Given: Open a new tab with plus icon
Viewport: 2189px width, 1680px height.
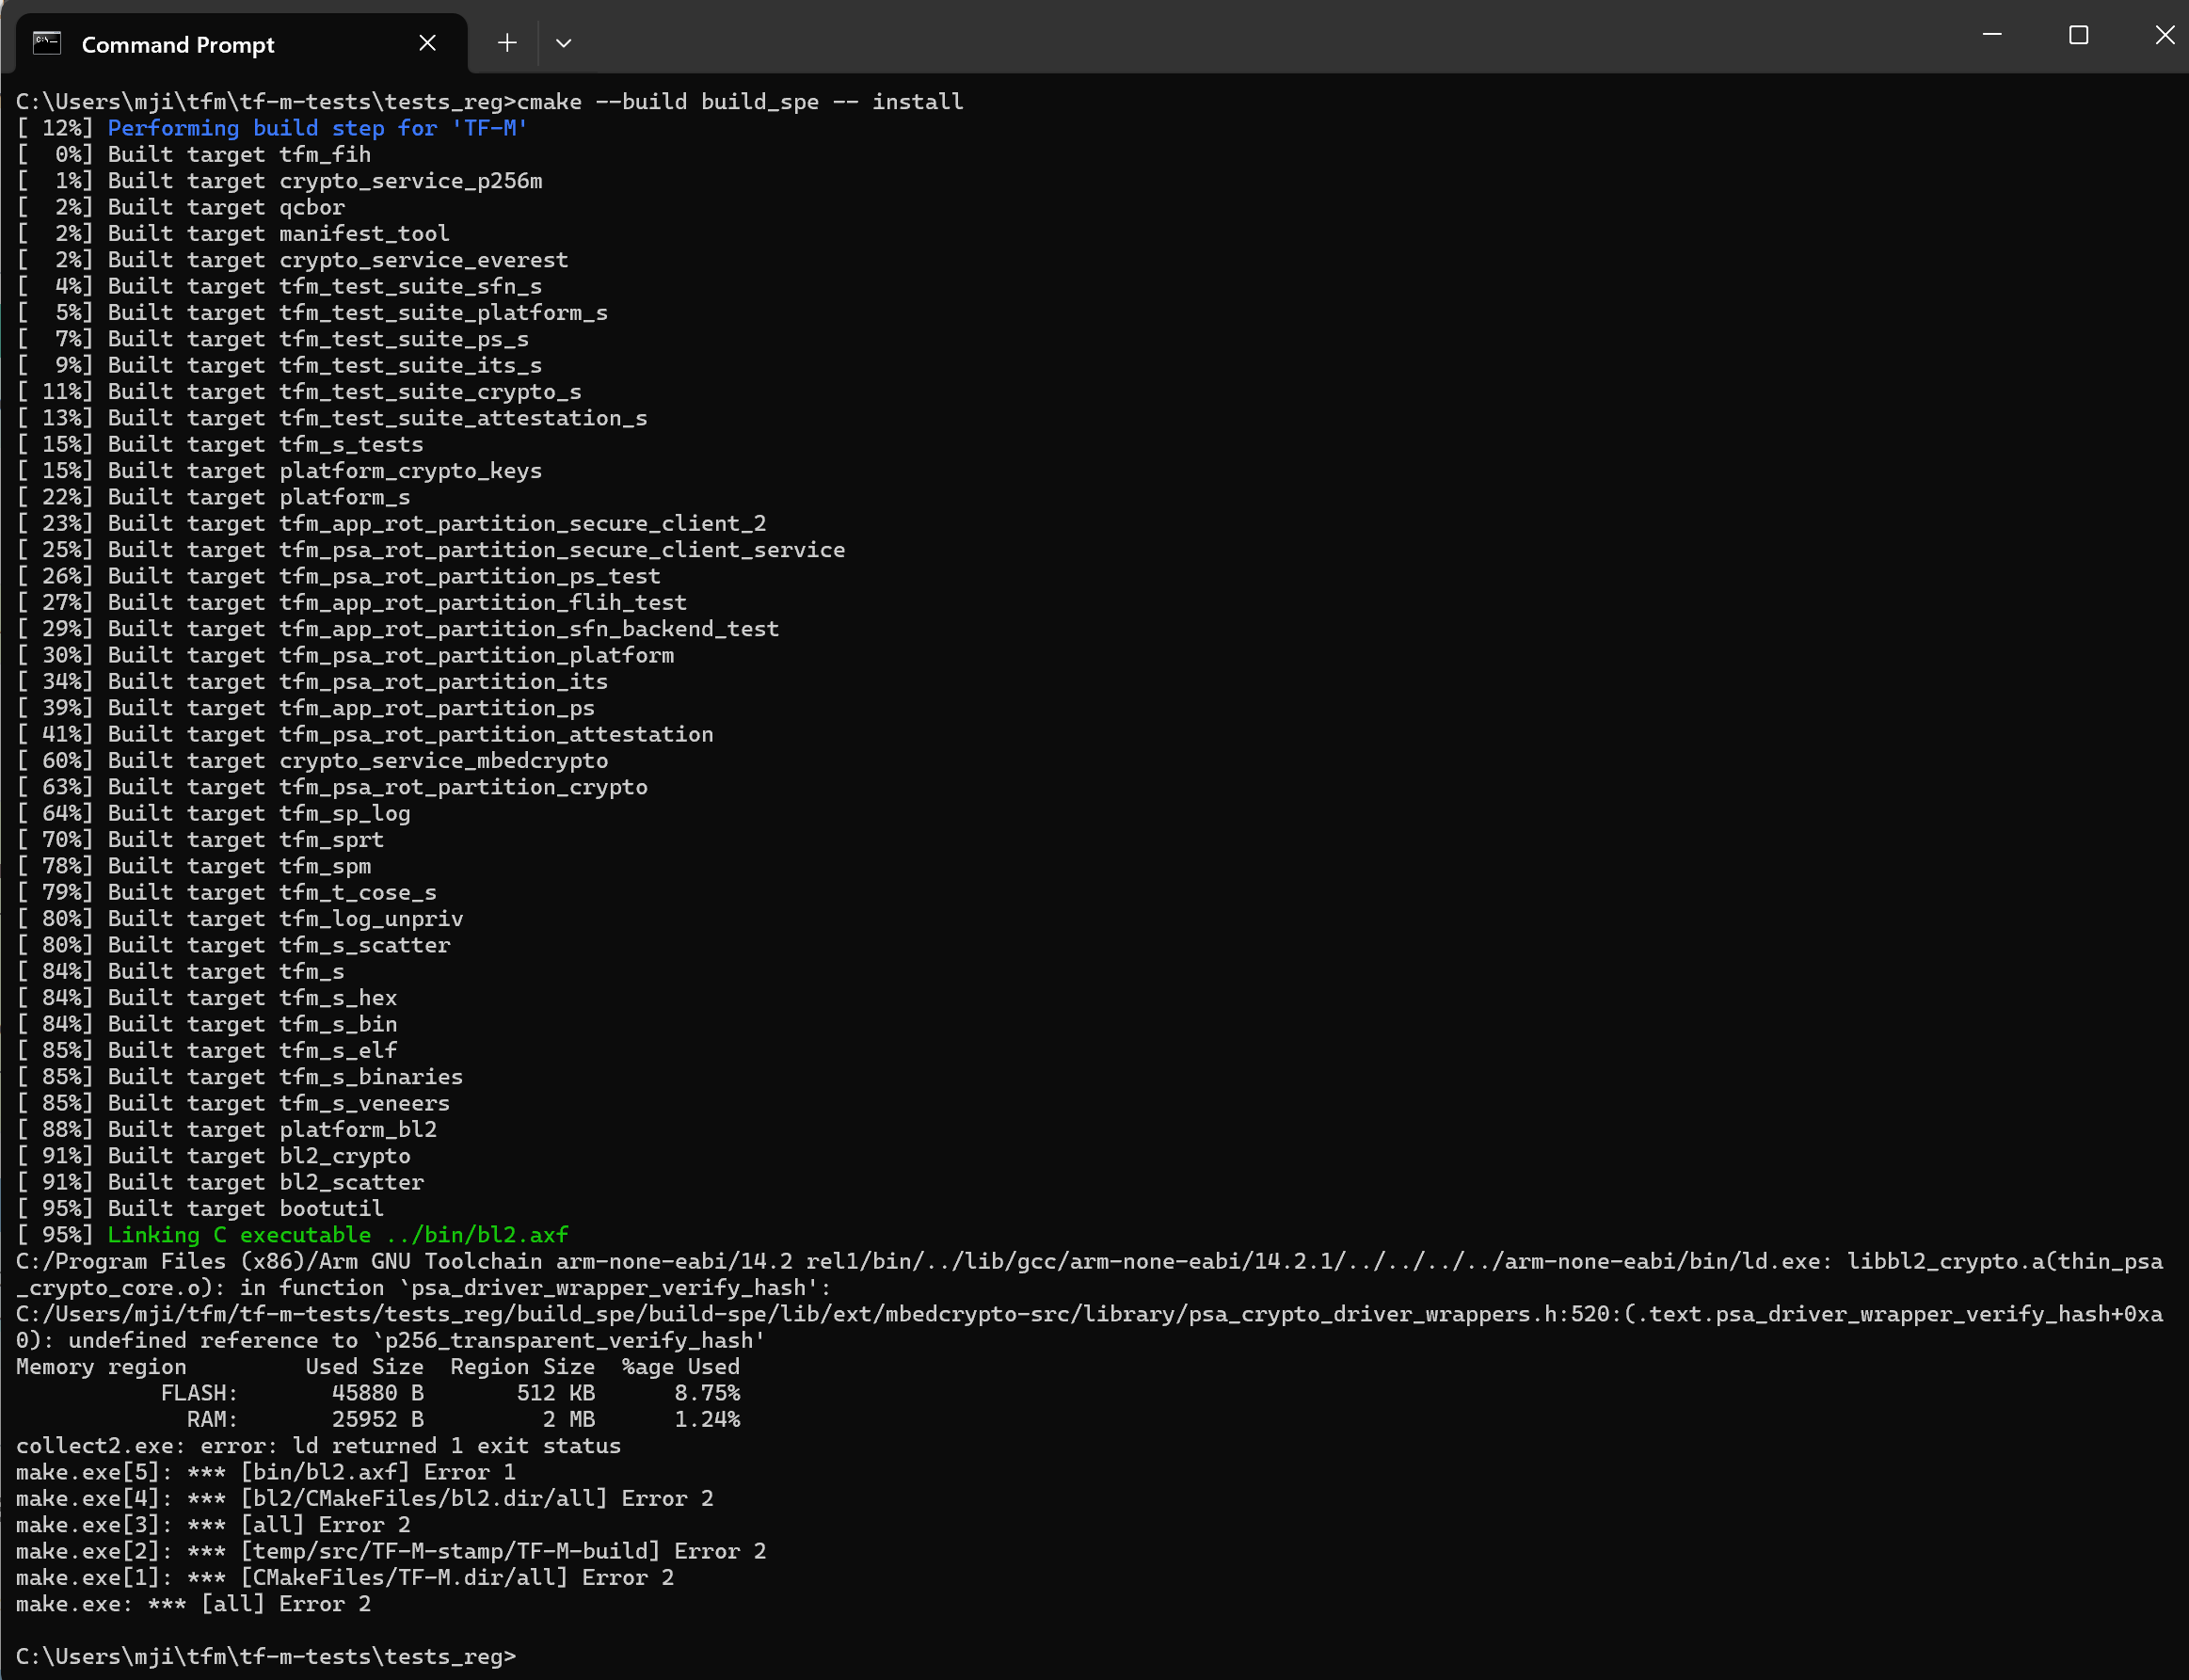Looking at the screenshot, I should coord(507,43).
